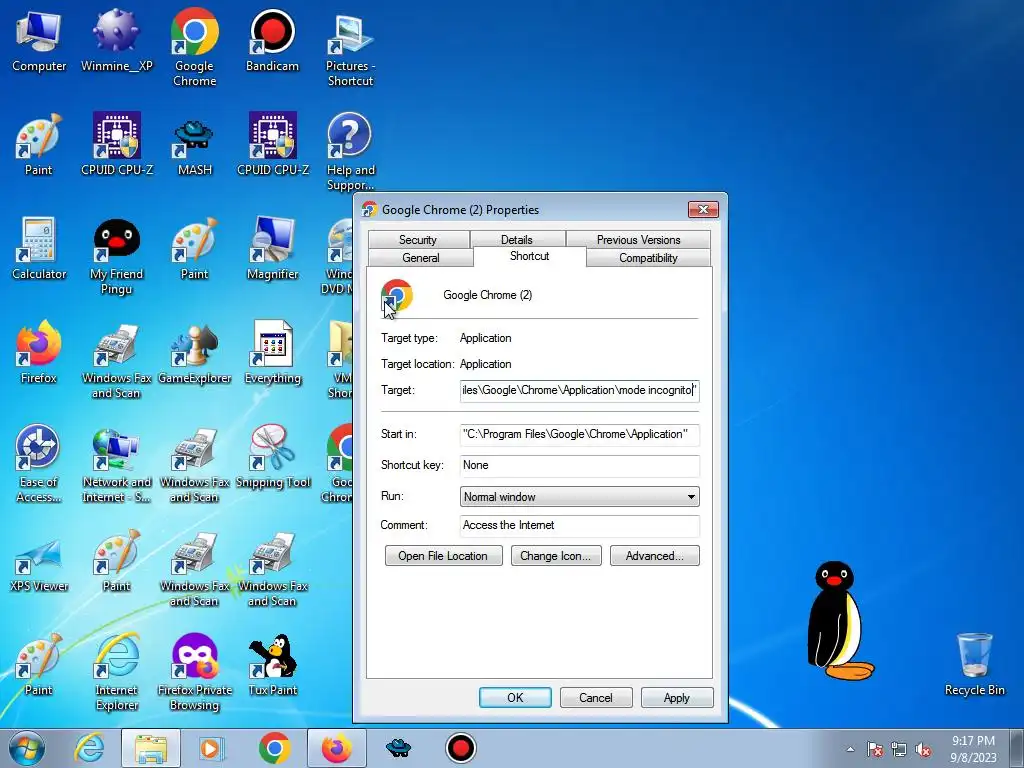Click in the Target text field
Viewport: 1024px width, 768px height.
tap(579, 391)
